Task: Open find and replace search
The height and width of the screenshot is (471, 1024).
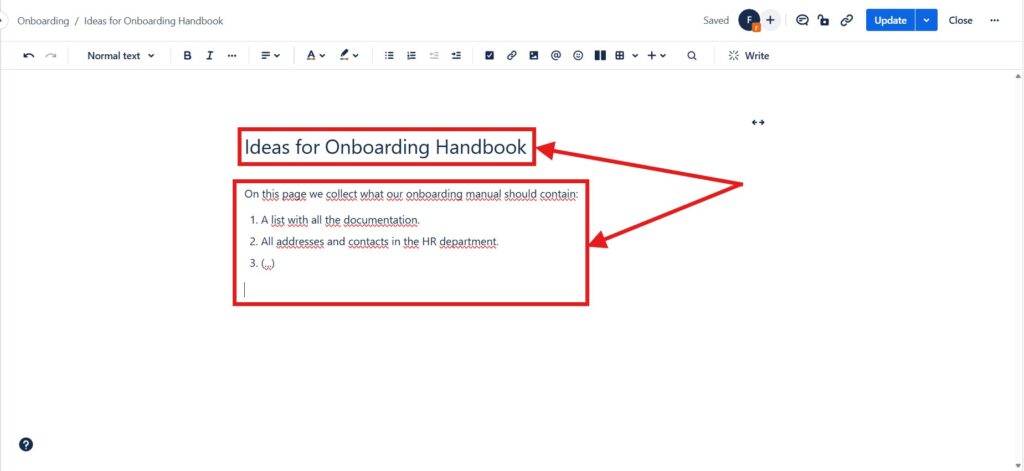Action: tap(692, 56)
